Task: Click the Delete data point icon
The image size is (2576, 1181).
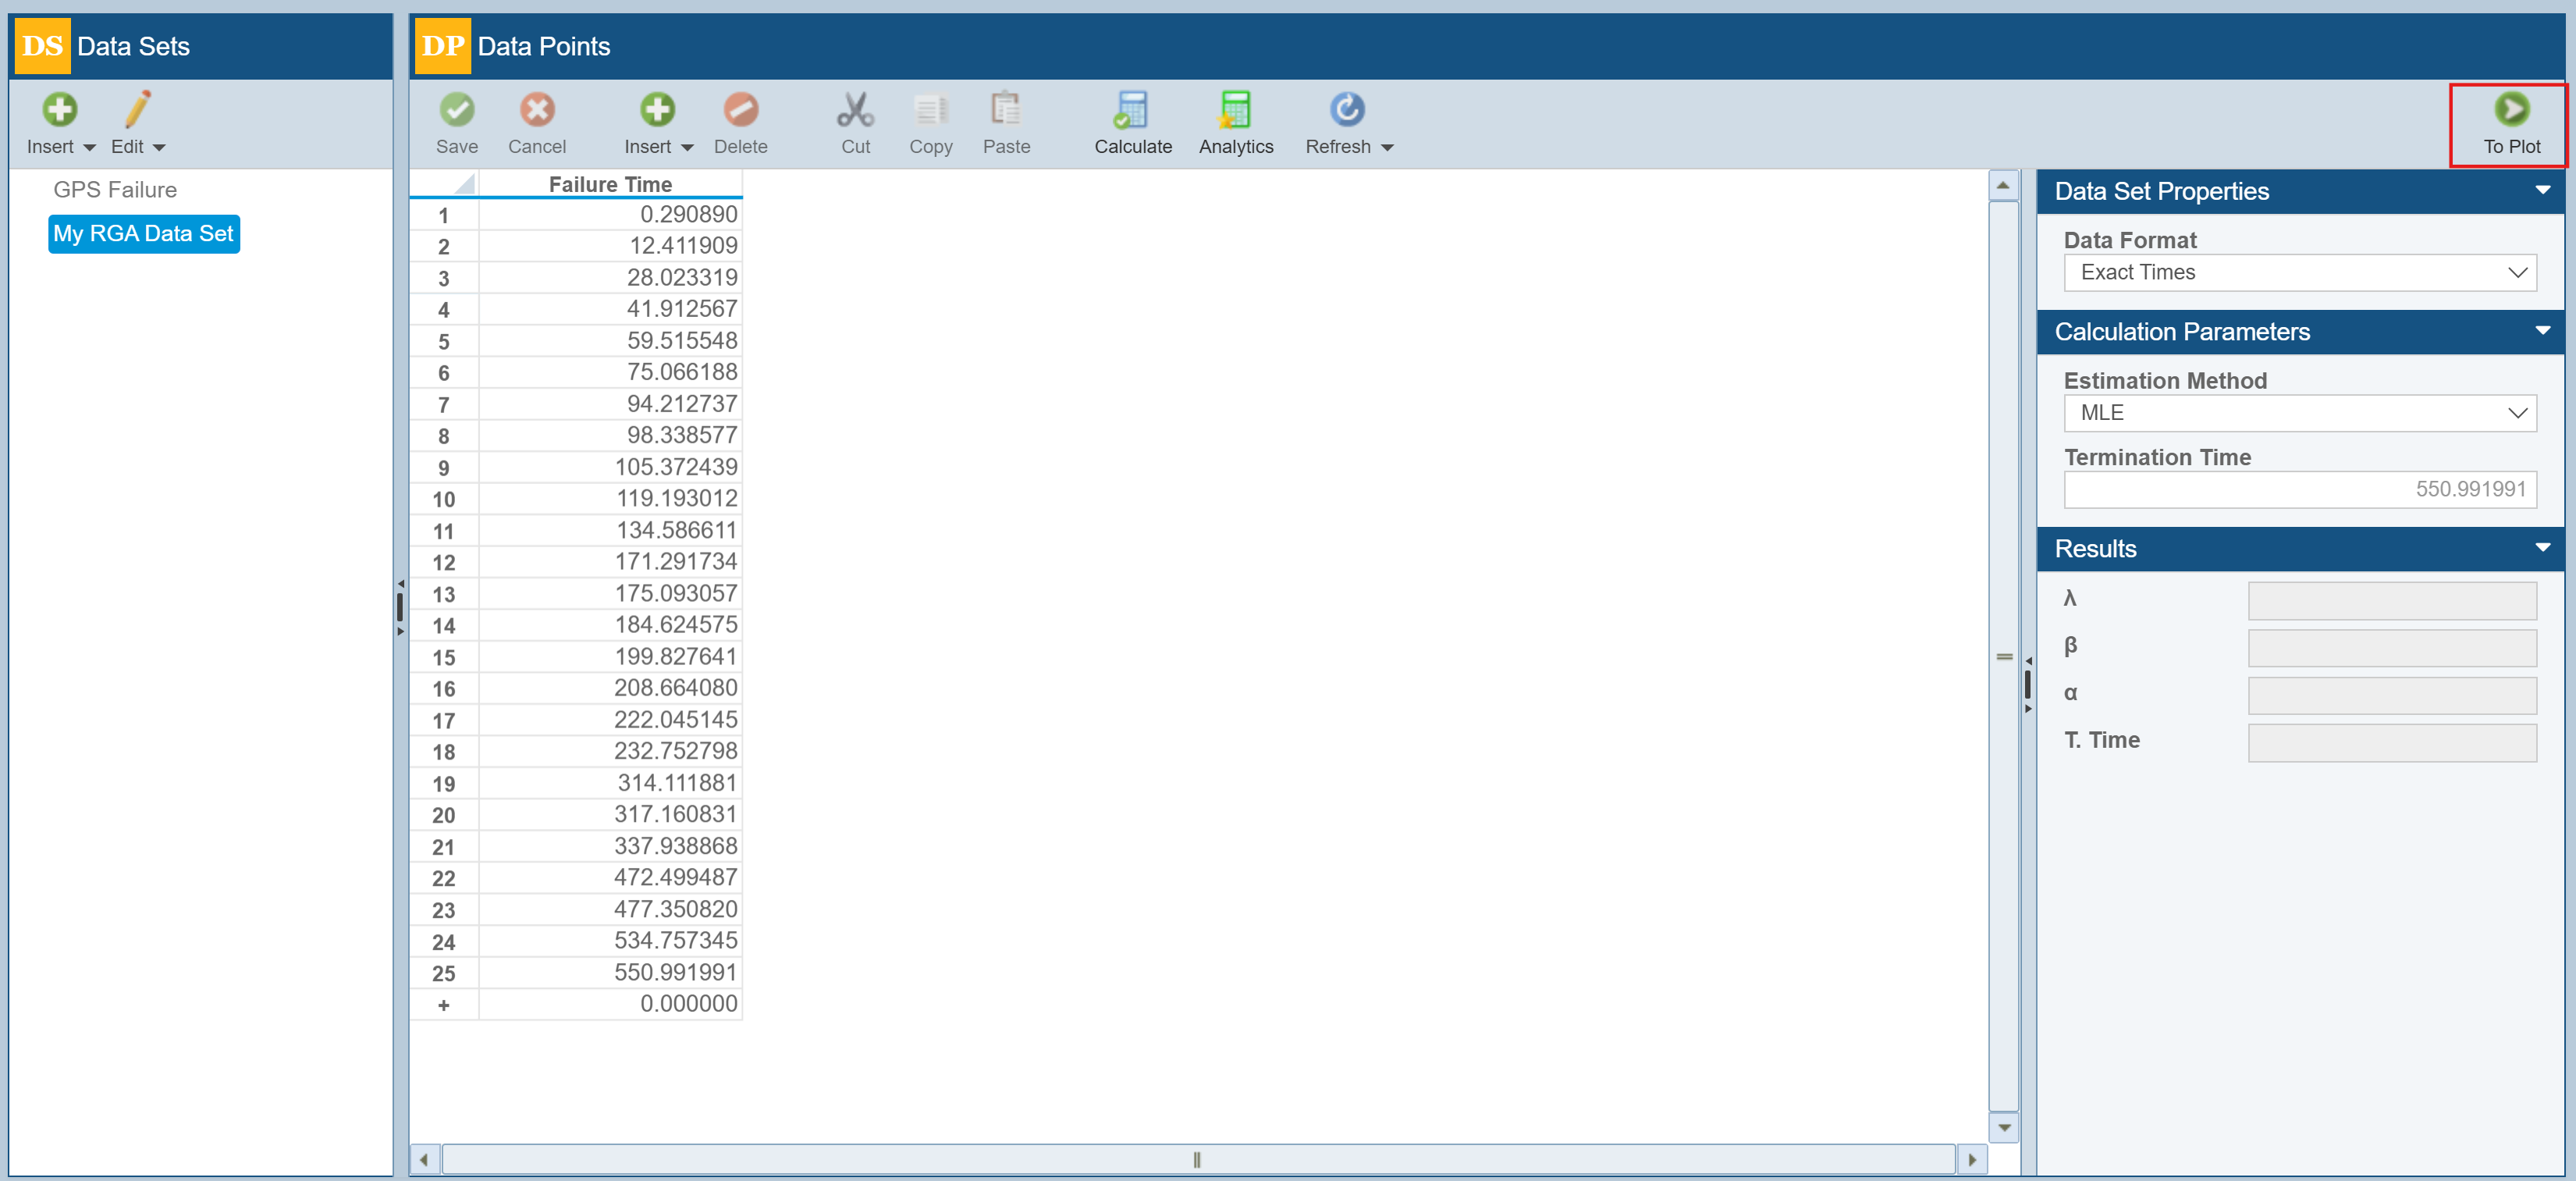Action: [740, 110]
